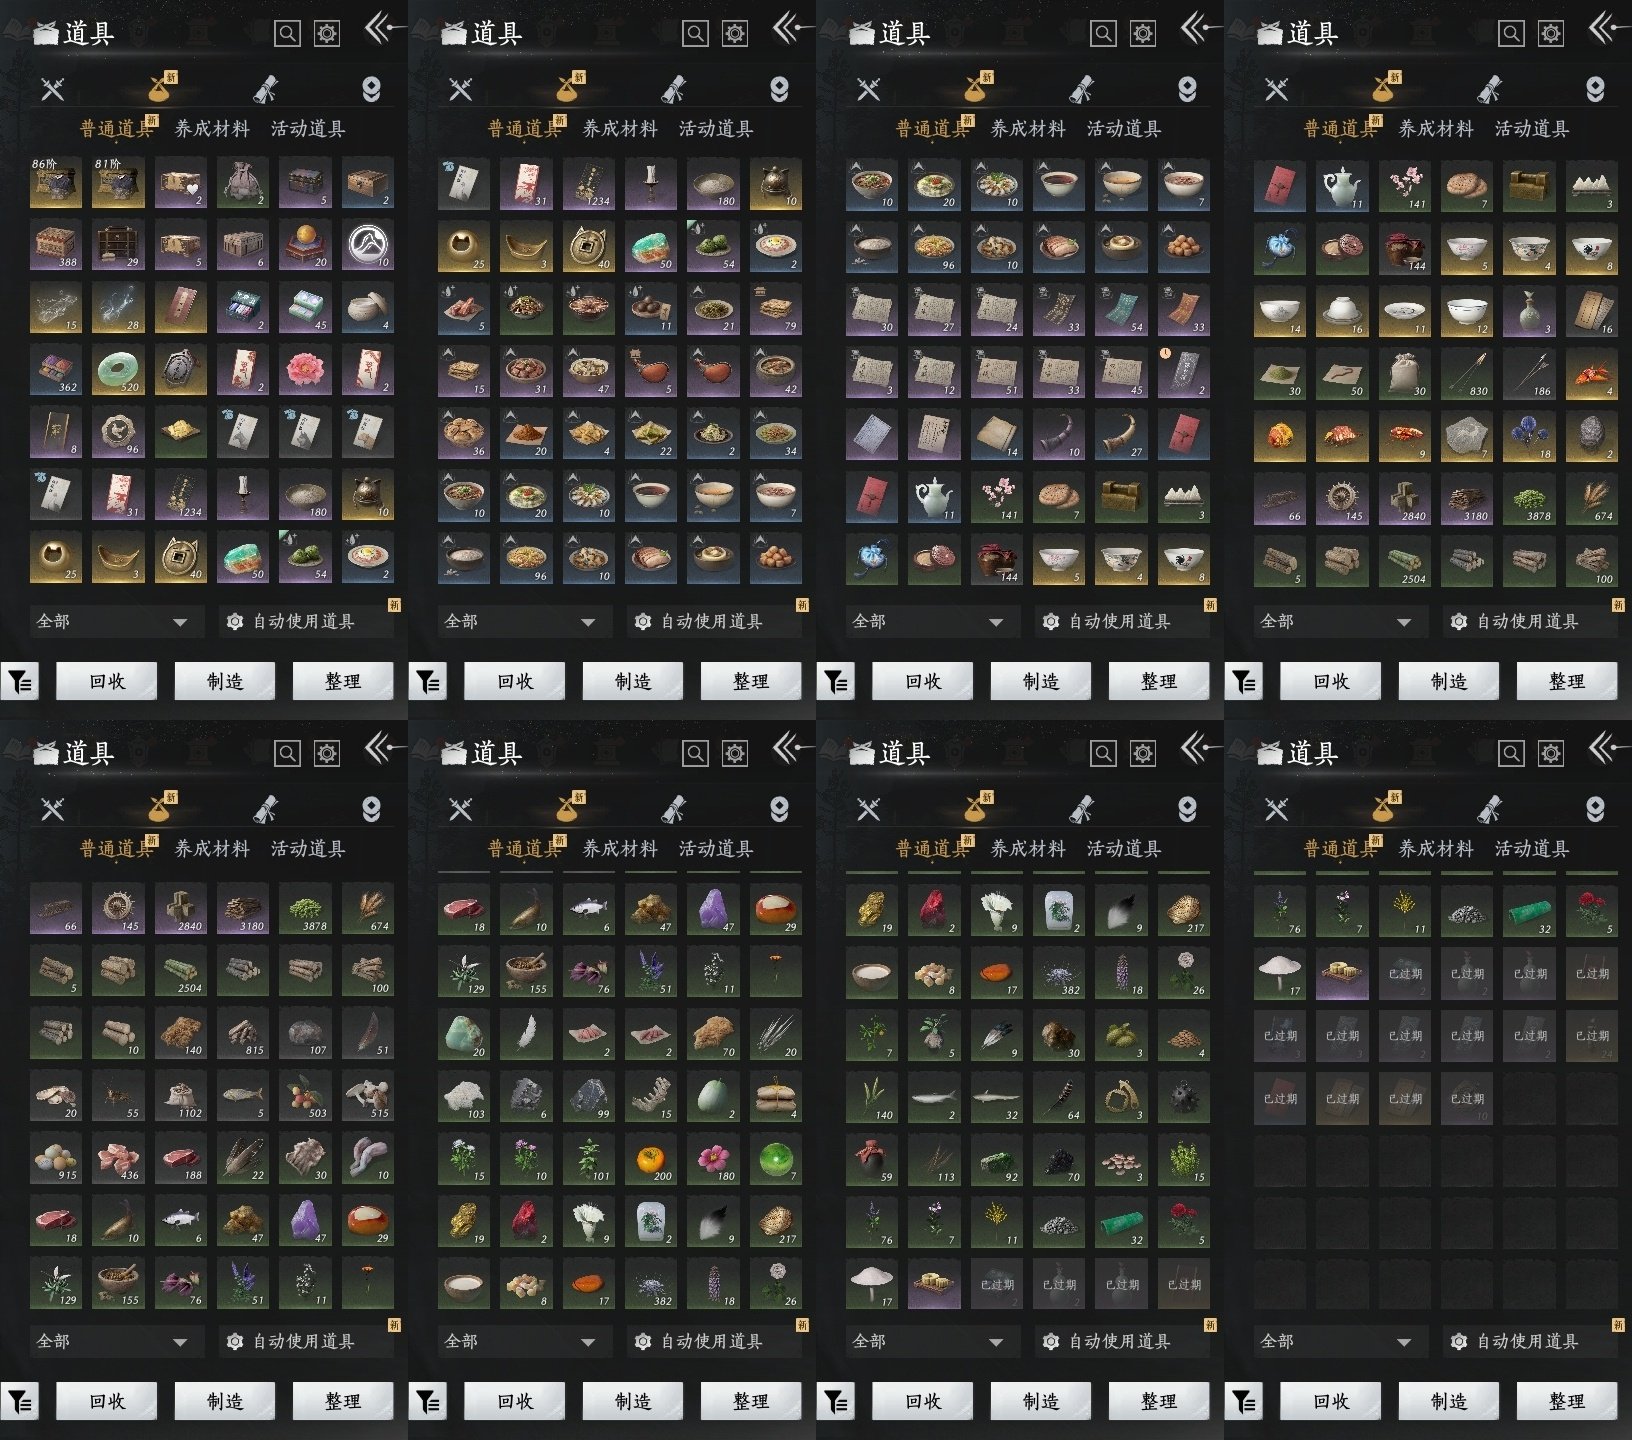Open 活动道具 tab above the expired items grid
This screenshot has width=1632, height=1440.
coord(1532,849)
